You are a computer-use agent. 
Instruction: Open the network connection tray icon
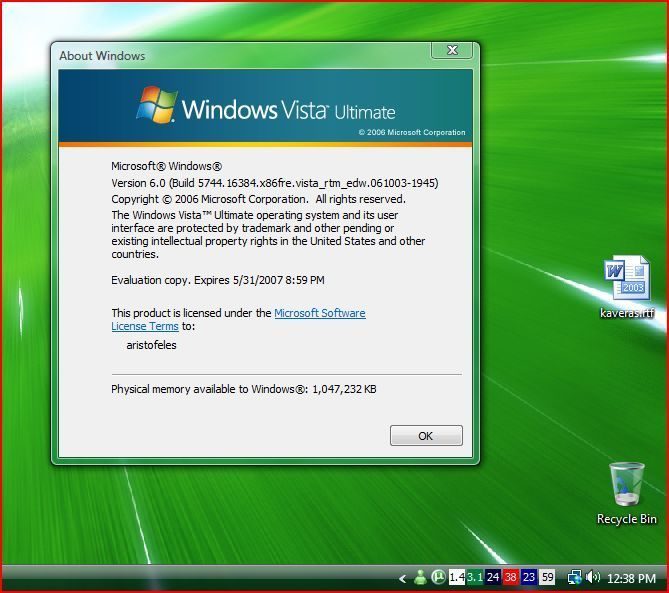pos(574,578)
